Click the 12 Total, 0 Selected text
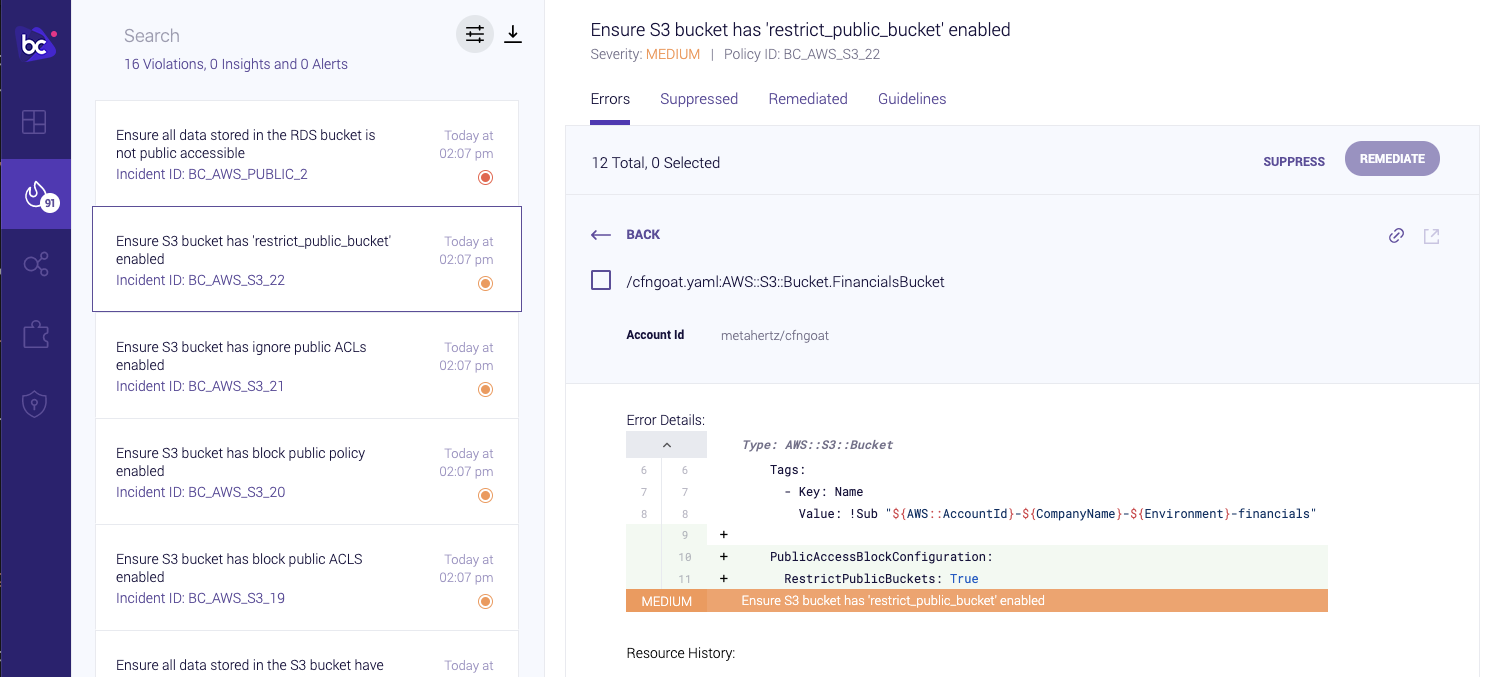Screen dimensions: 1493x677 pos(656,163)
